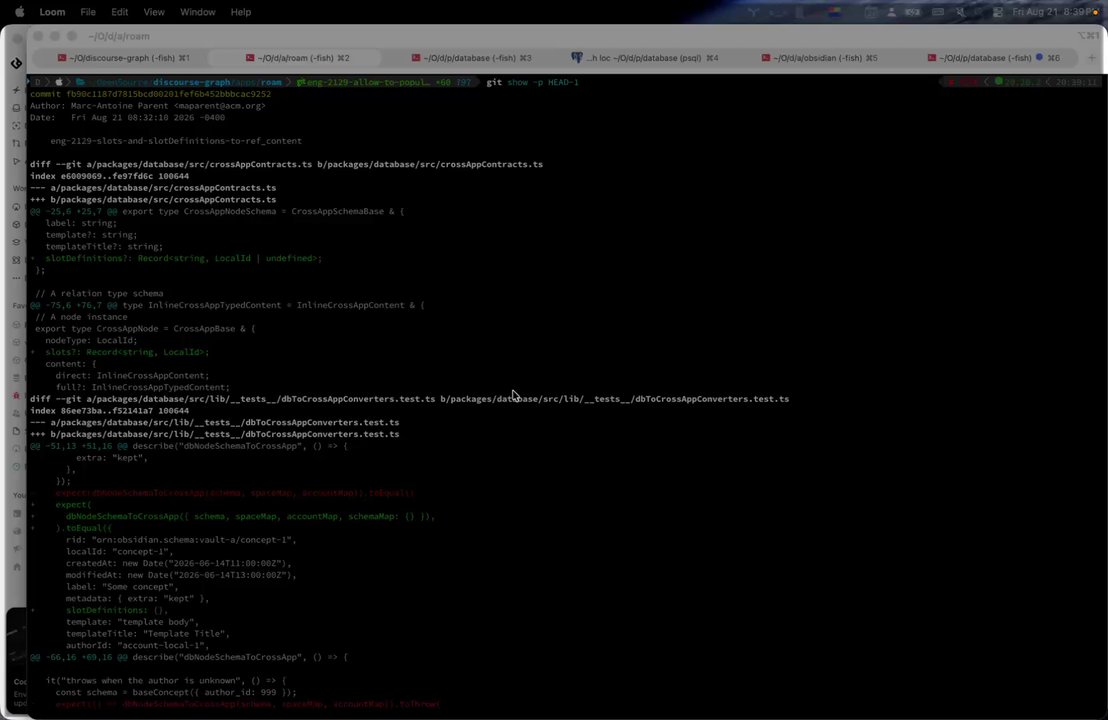1108x720 pixels.
Task: Open the Edit menu
Action: (x=119, y=12)
